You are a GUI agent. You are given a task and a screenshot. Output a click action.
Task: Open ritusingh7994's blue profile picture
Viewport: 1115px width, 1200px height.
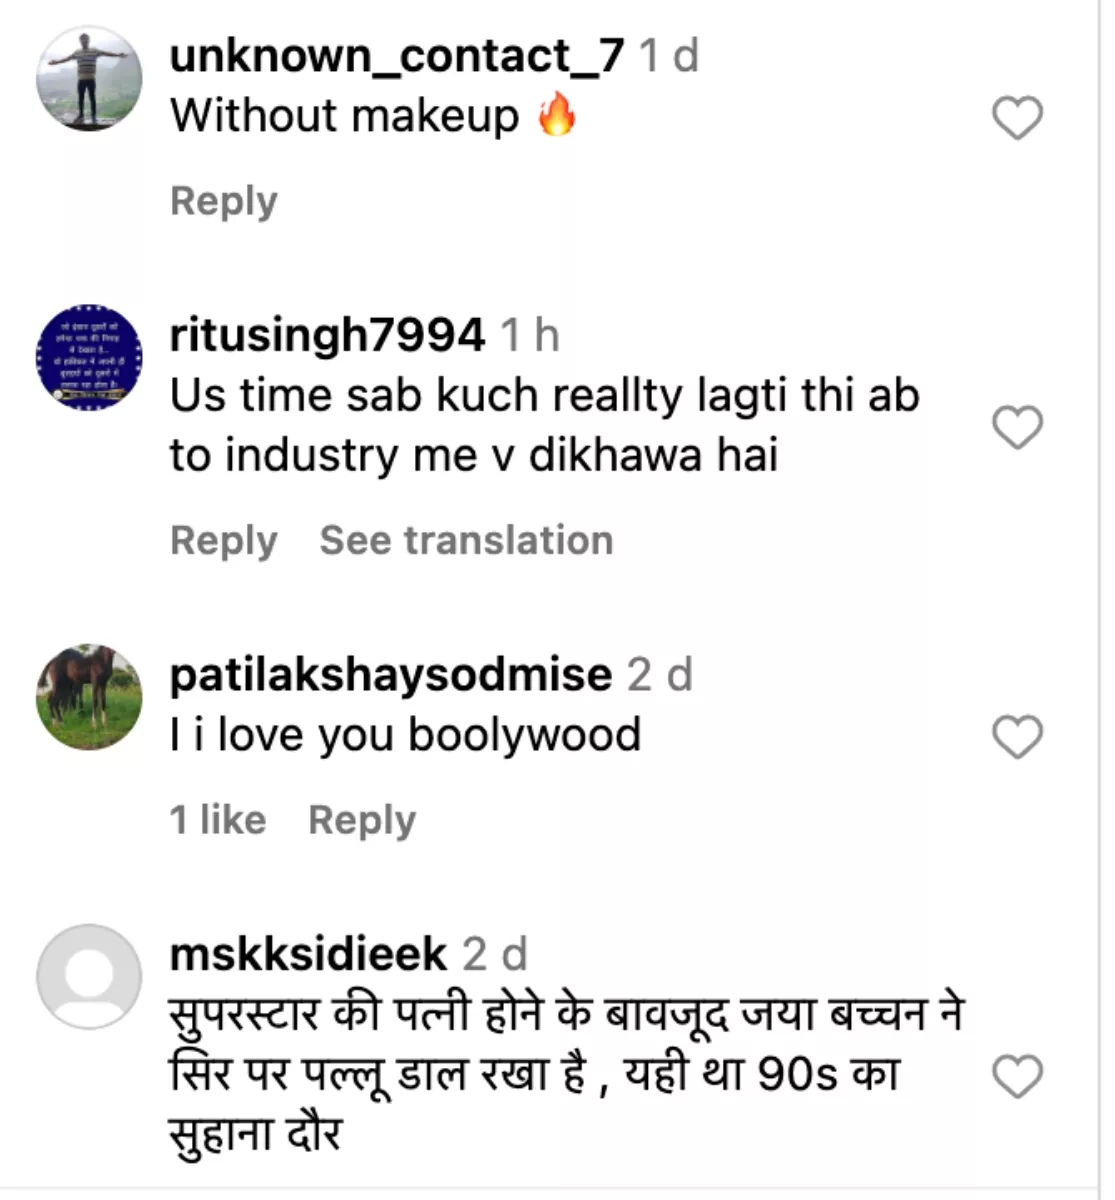[89, 357]
